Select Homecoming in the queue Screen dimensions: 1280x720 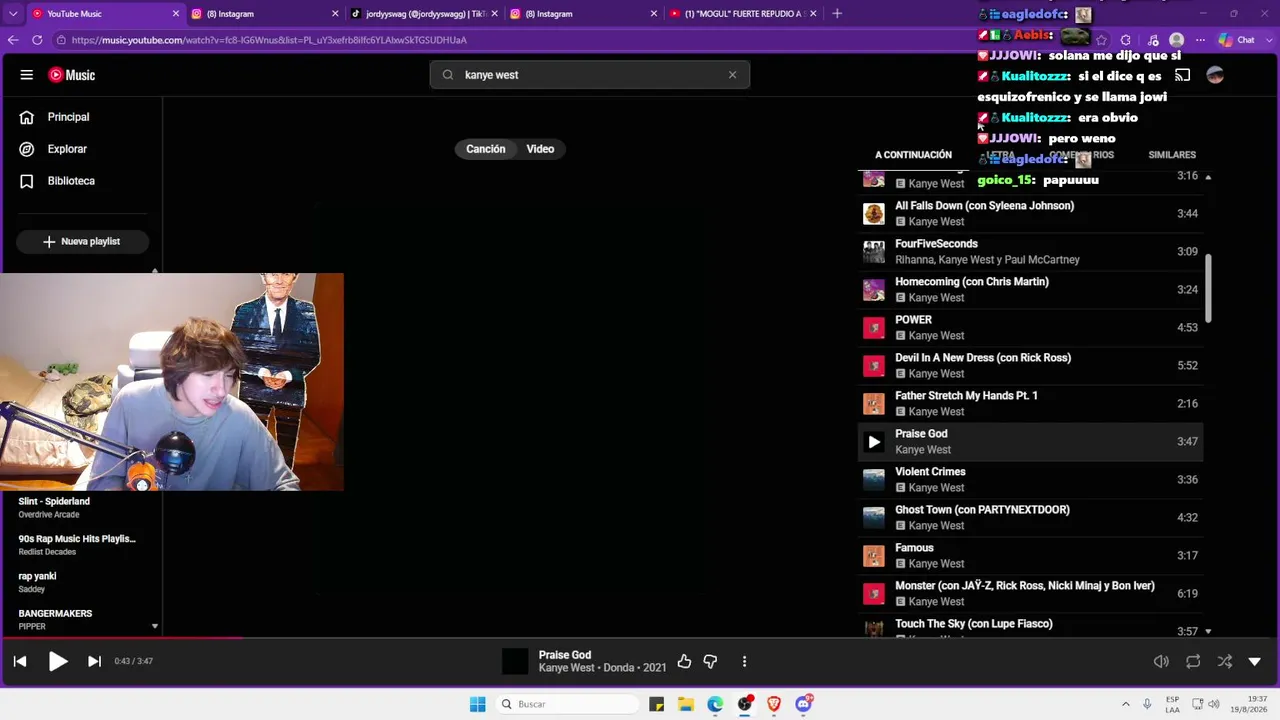point(1030,289)
